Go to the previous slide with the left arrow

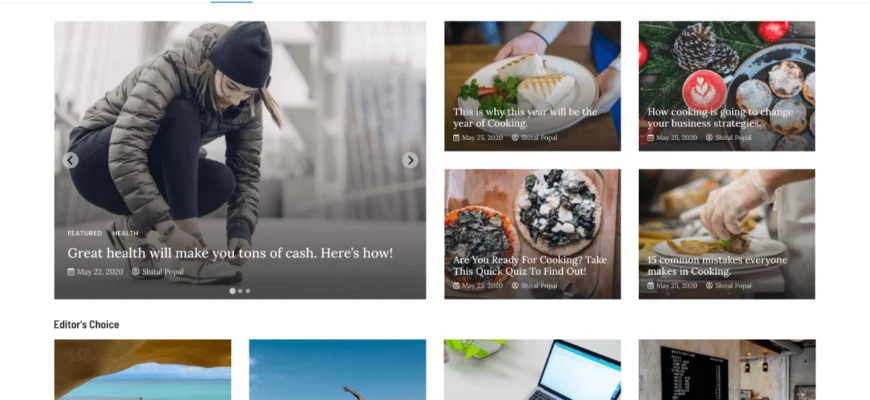click(x=70, y=160)
